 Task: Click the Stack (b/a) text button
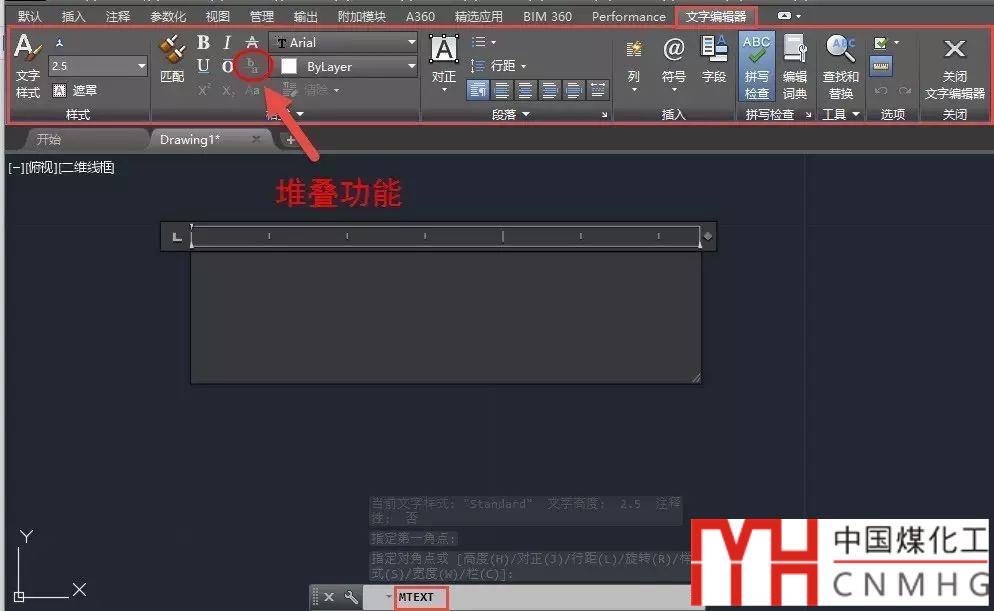[x=253, y=67]
